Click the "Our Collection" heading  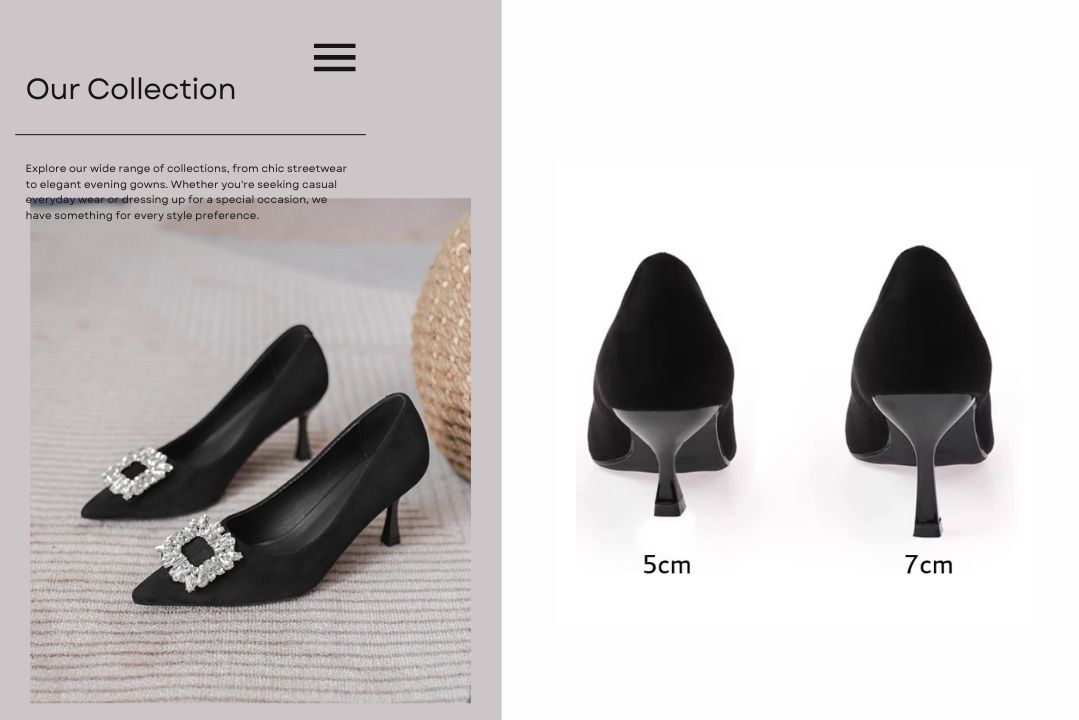click(131, 89)
